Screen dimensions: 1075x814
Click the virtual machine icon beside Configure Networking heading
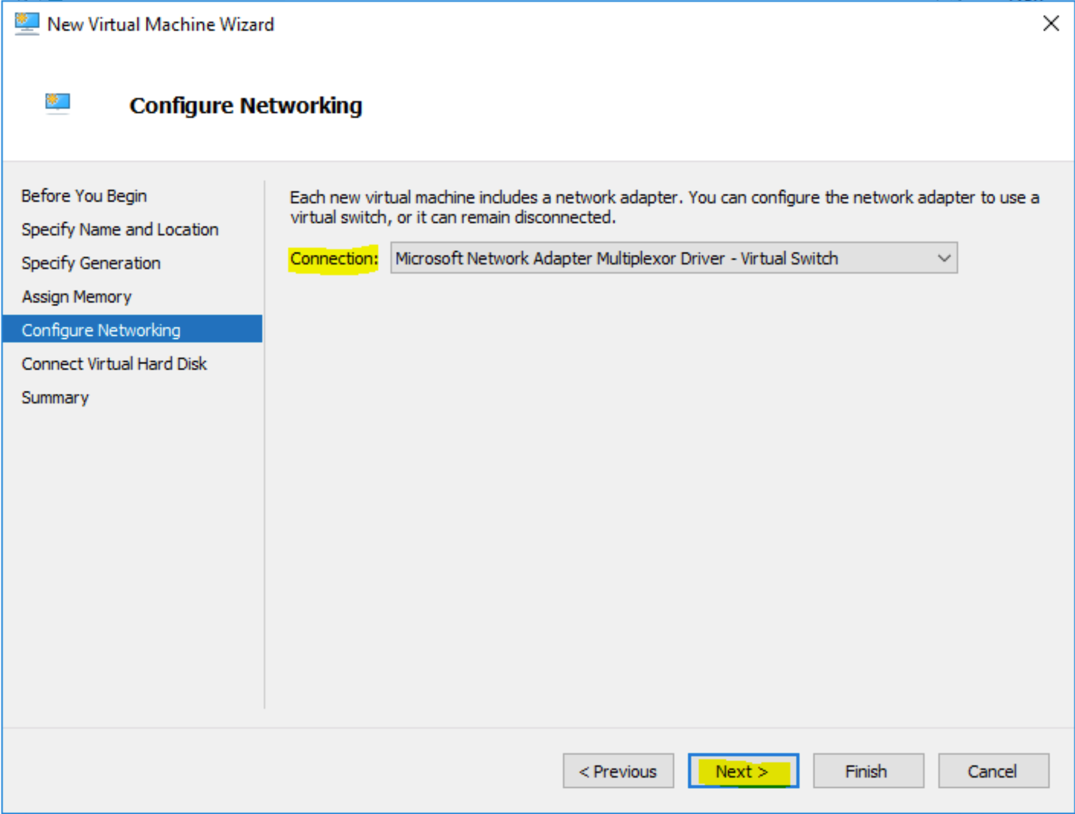point(58,104)
